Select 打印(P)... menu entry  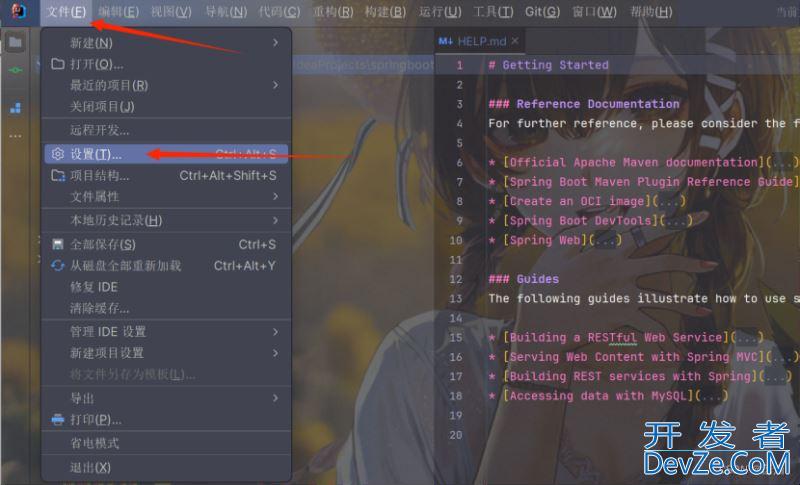click(x=166, y=420)
